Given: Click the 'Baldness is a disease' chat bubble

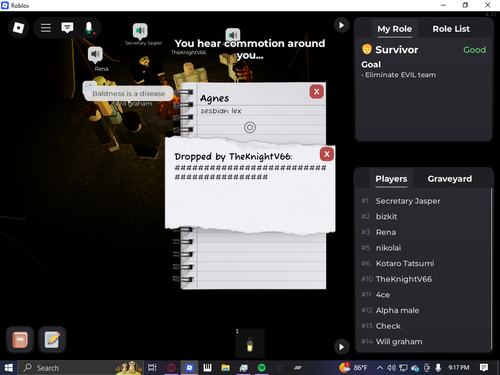Looking at the screenshot, I should coord(129,94).
